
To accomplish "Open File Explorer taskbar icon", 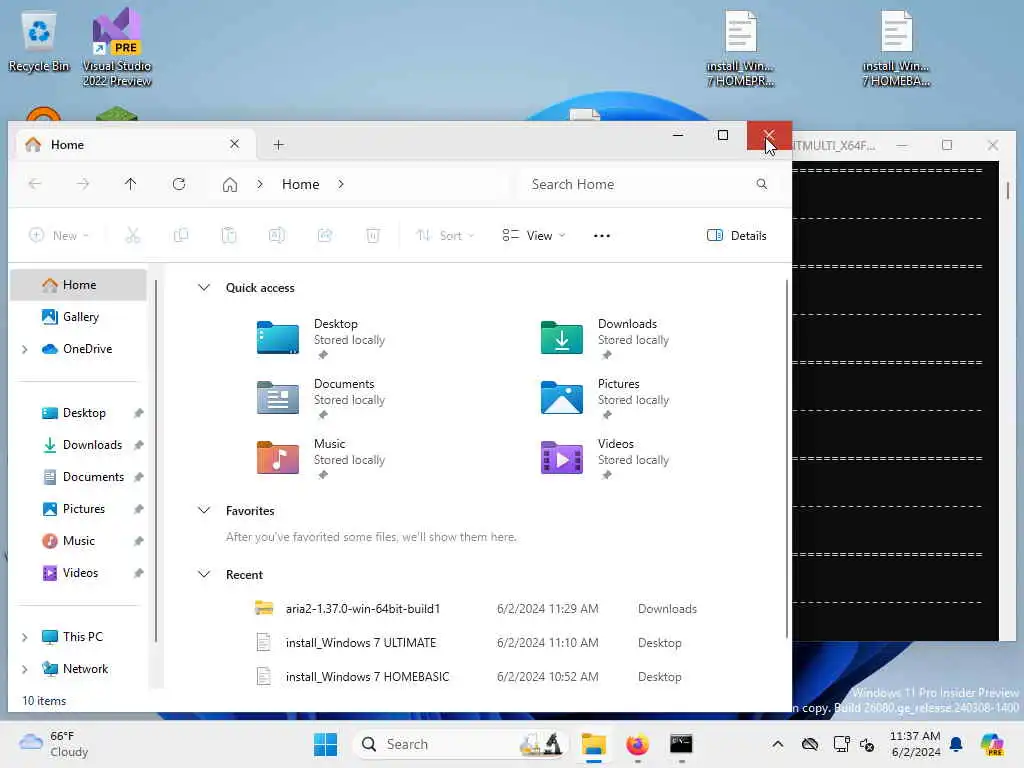I will 594,744.
